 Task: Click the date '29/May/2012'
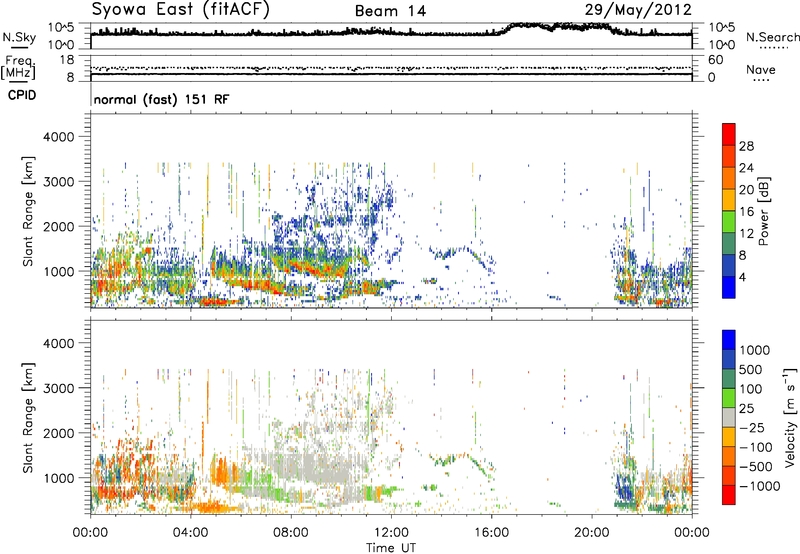tap(638, 9)
